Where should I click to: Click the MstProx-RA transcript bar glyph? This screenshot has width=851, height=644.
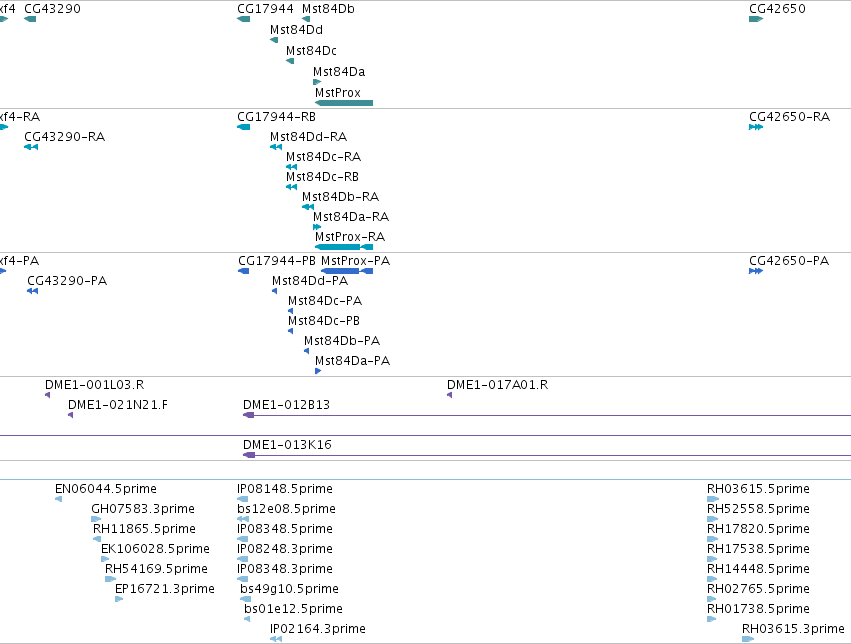point(344,247)
